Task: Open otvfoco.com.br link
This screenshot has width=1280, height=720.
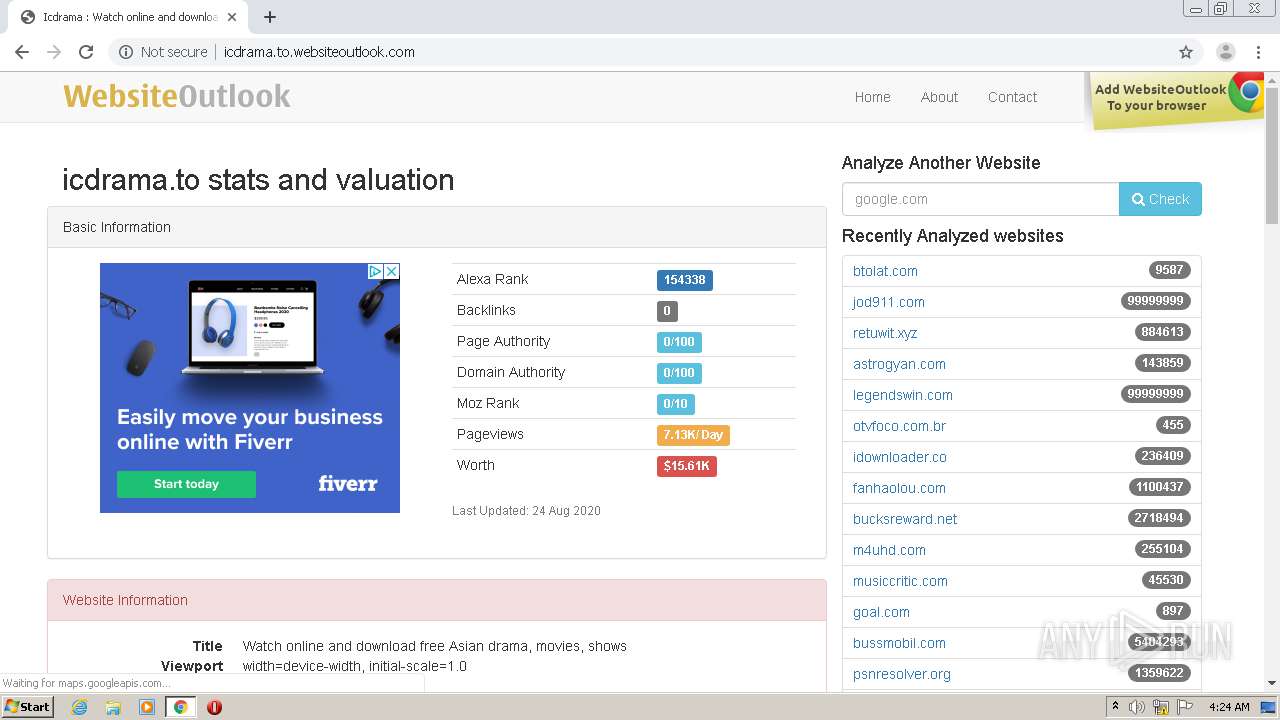Action: tap(899, 426)
